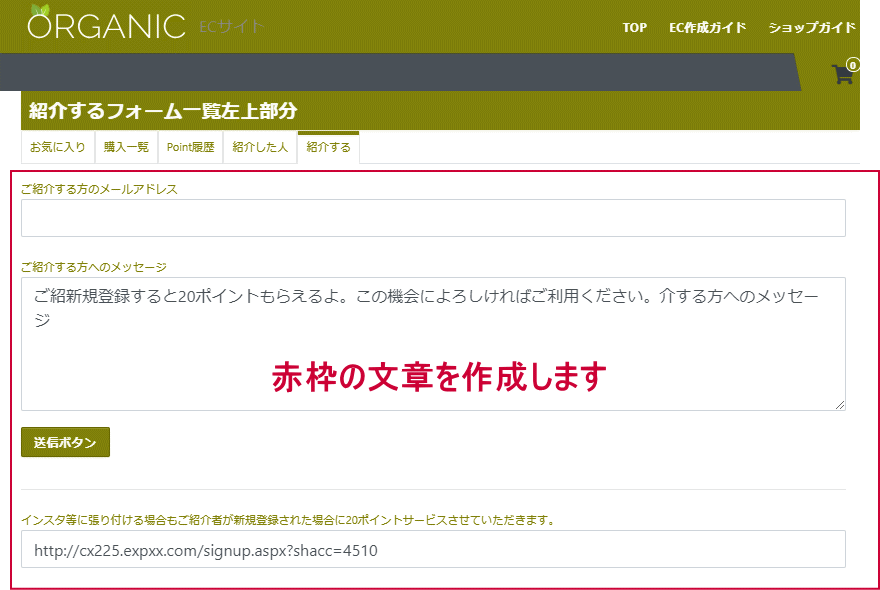The height and width of the screenshot is (590, 880).
Task: Switch to お気に入り tab
Action: click(x=58, y=147)
